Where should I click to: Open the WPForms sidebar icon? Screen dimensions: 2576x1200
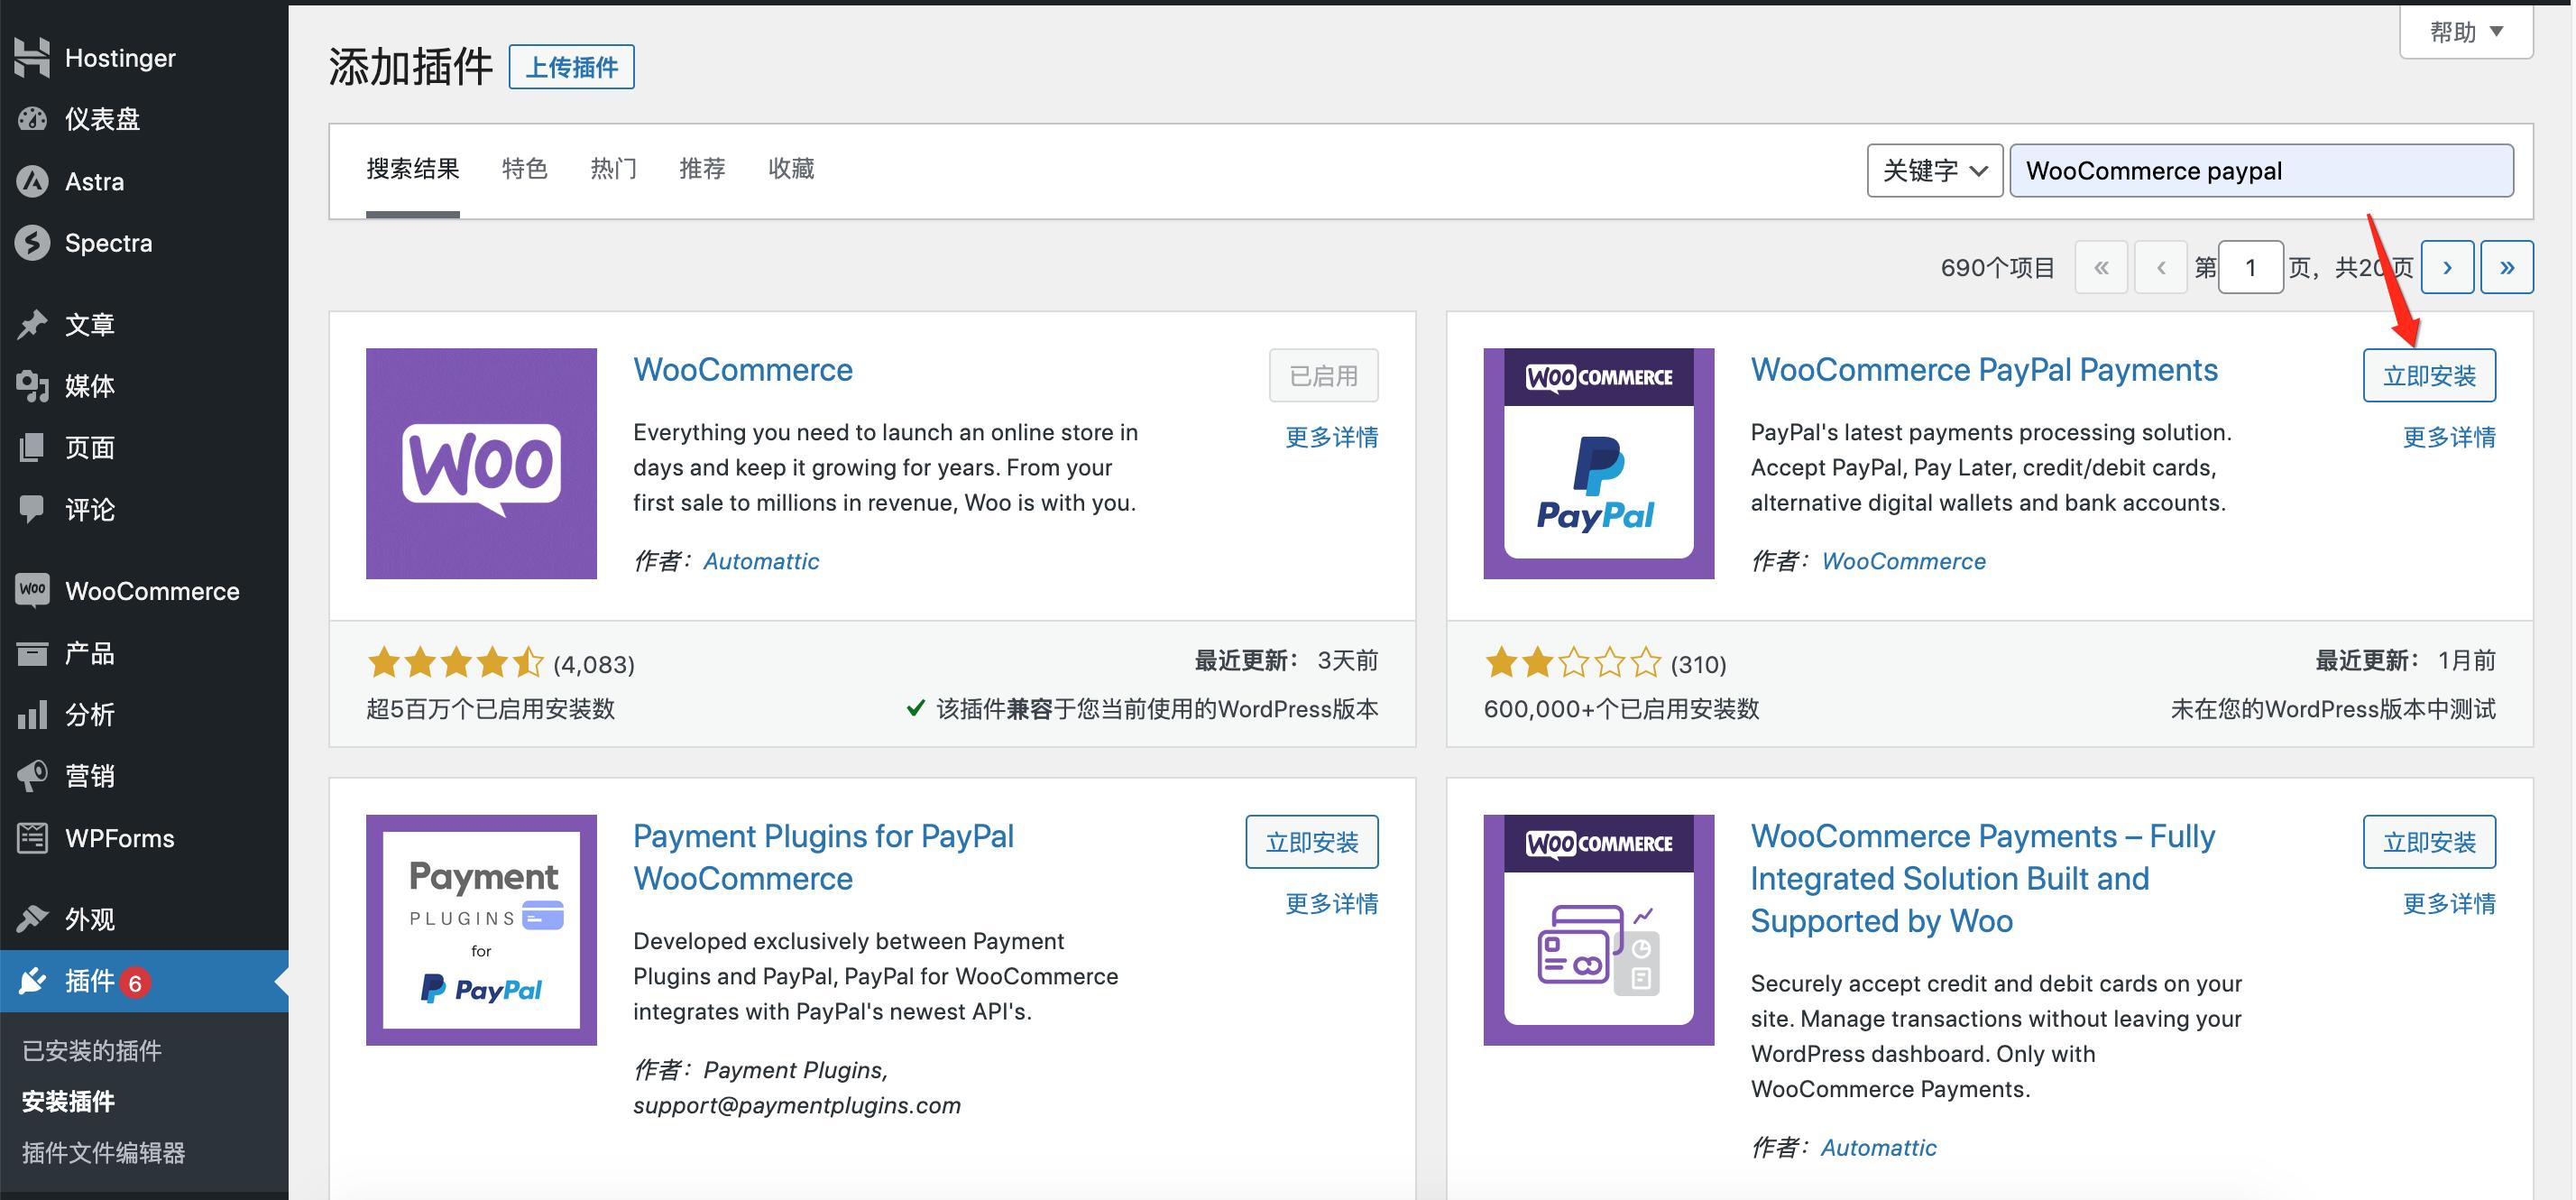point(32,838)
